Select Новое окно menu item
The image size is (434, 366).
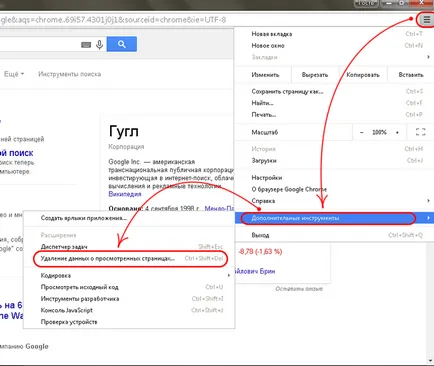[x=335, y=45]
